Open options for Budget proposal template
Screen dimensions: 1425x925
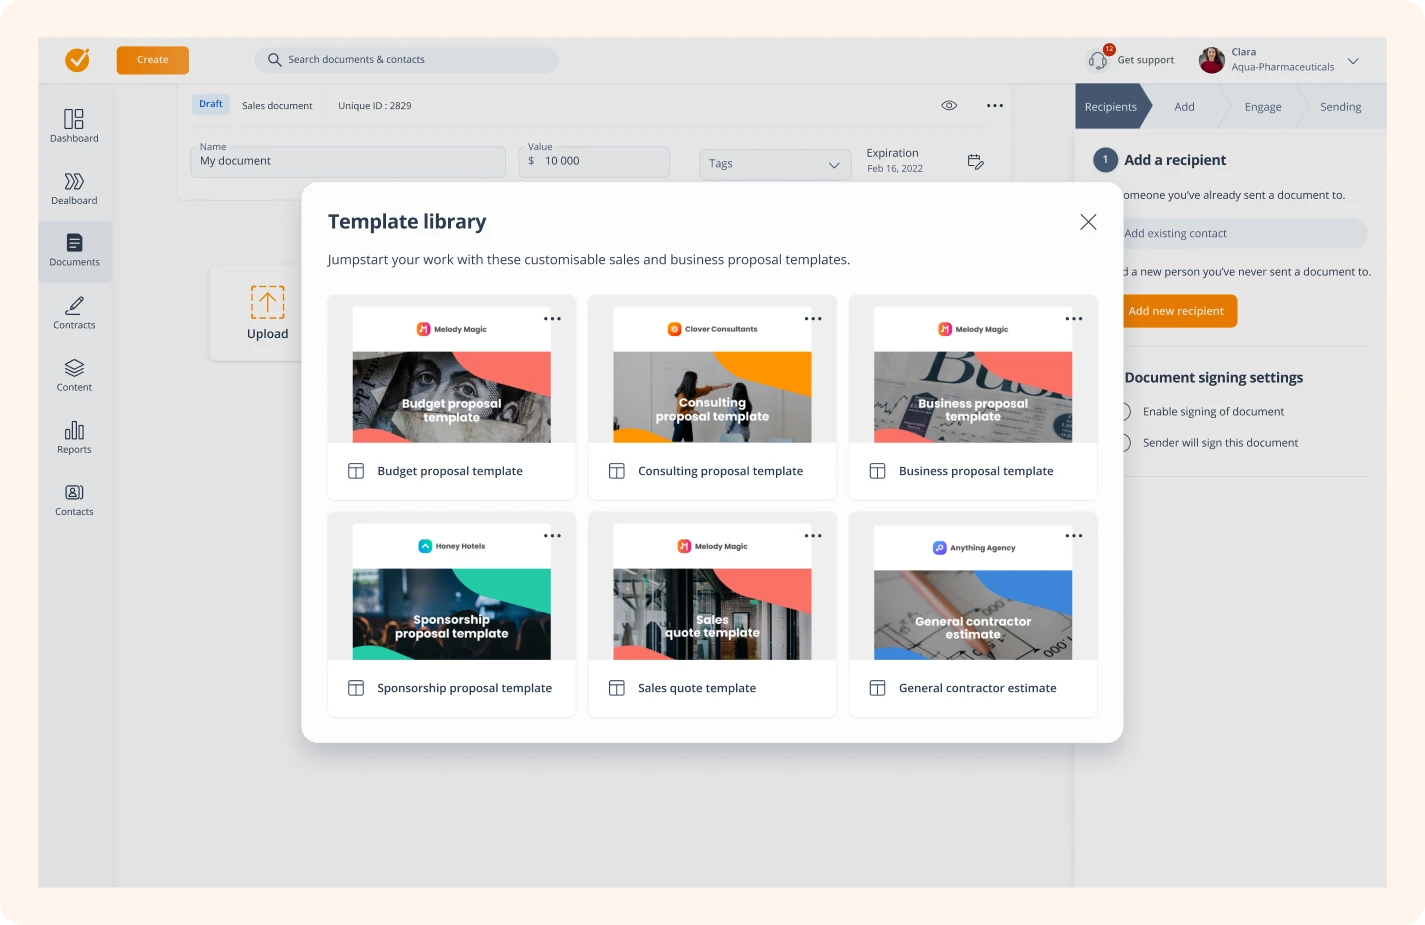pyautogui.click(x=552, y=318)
